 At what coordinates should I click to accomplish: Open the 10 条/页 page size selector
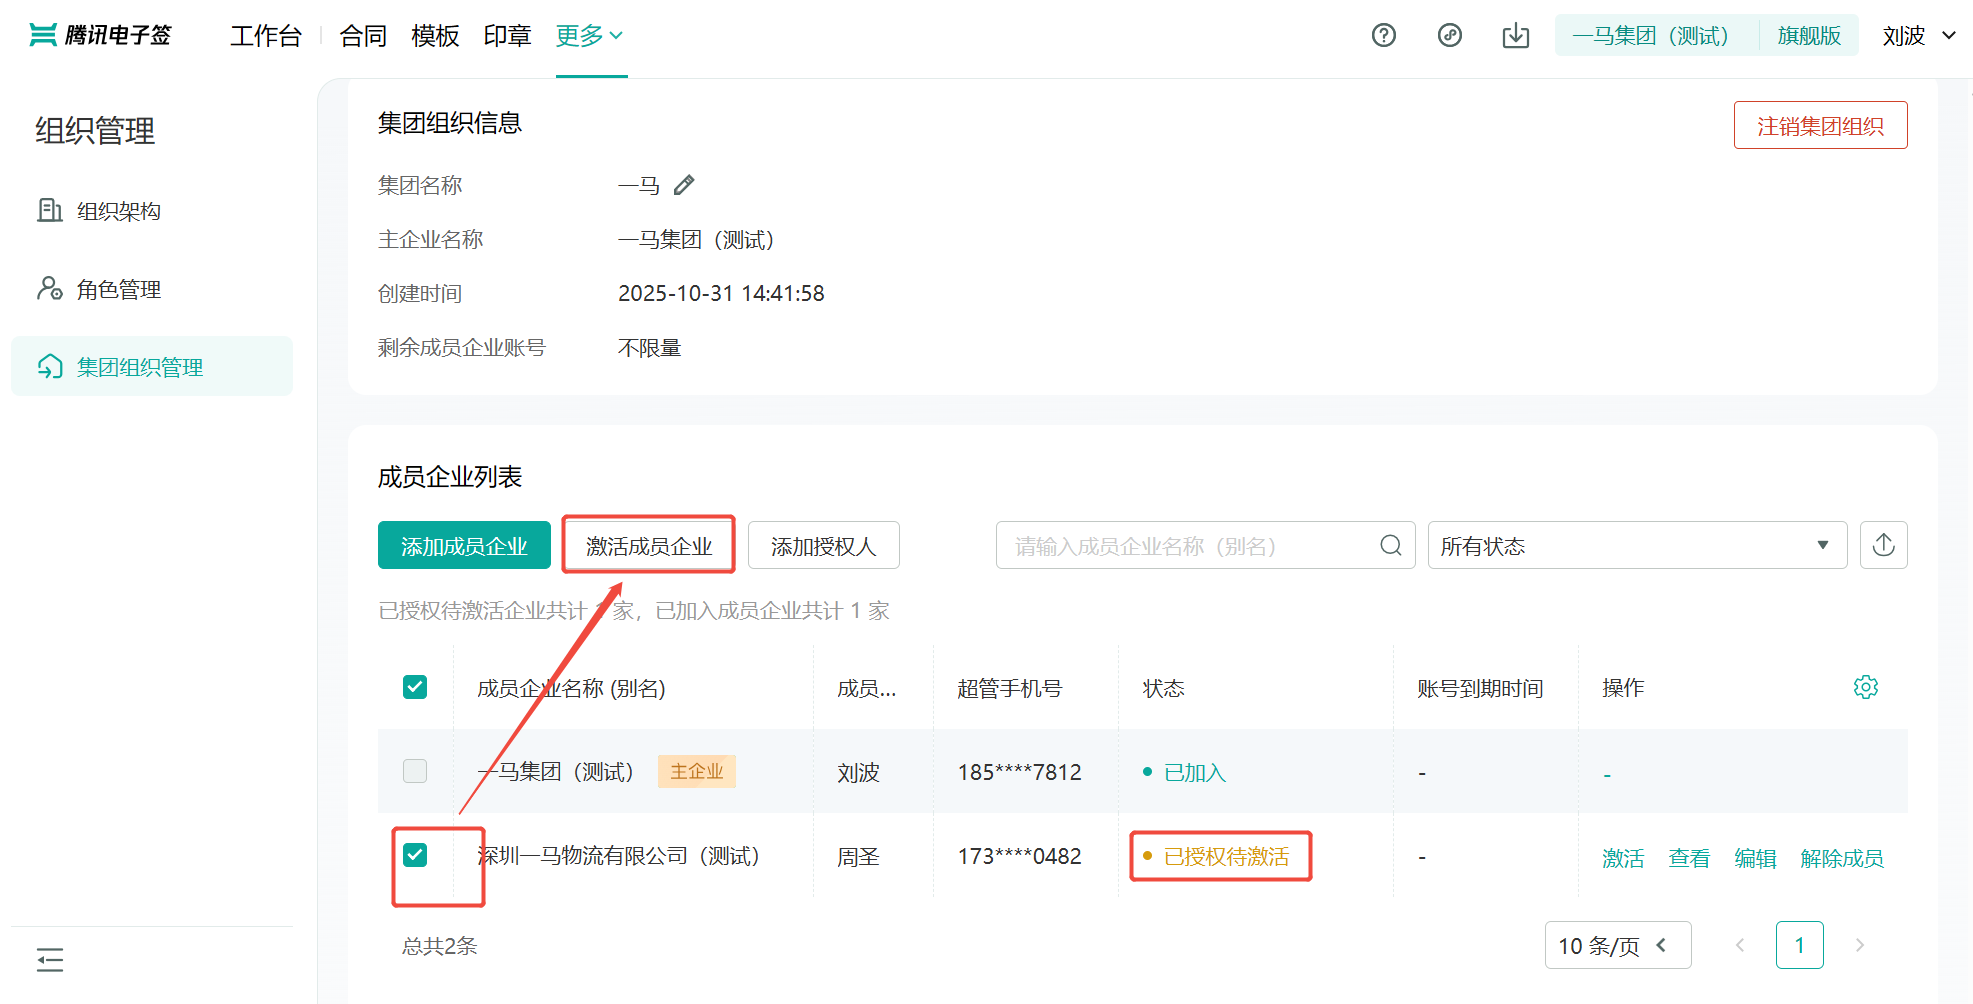[1617, 945]
